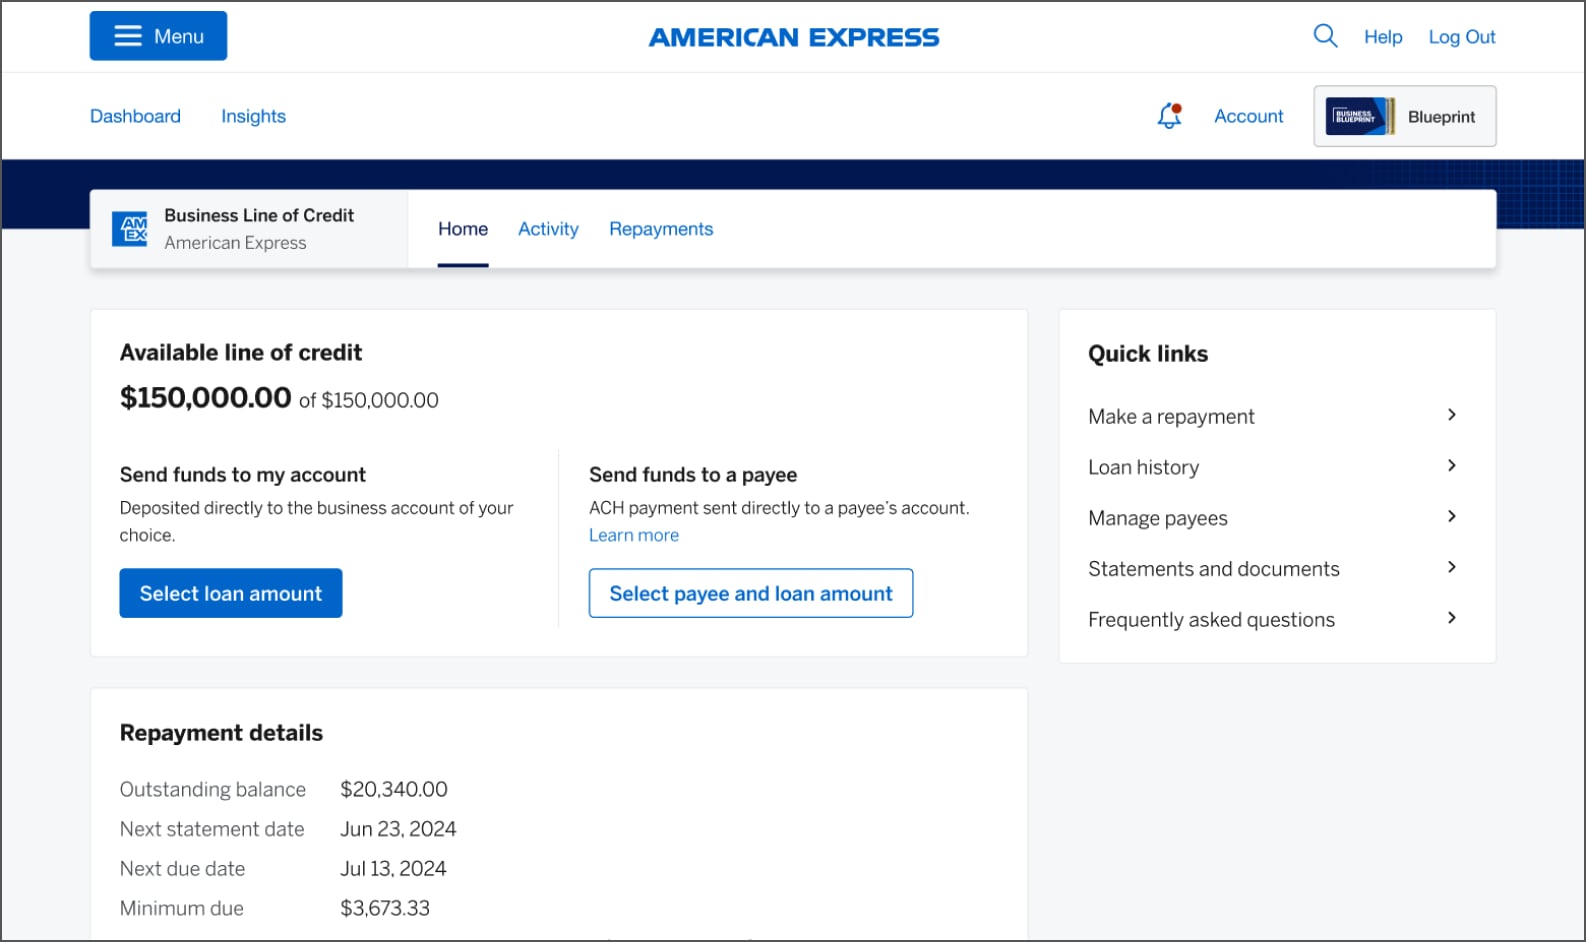Click the American Express header logo
Viewport: 1586px width, 942px height.
coord(793,37)
